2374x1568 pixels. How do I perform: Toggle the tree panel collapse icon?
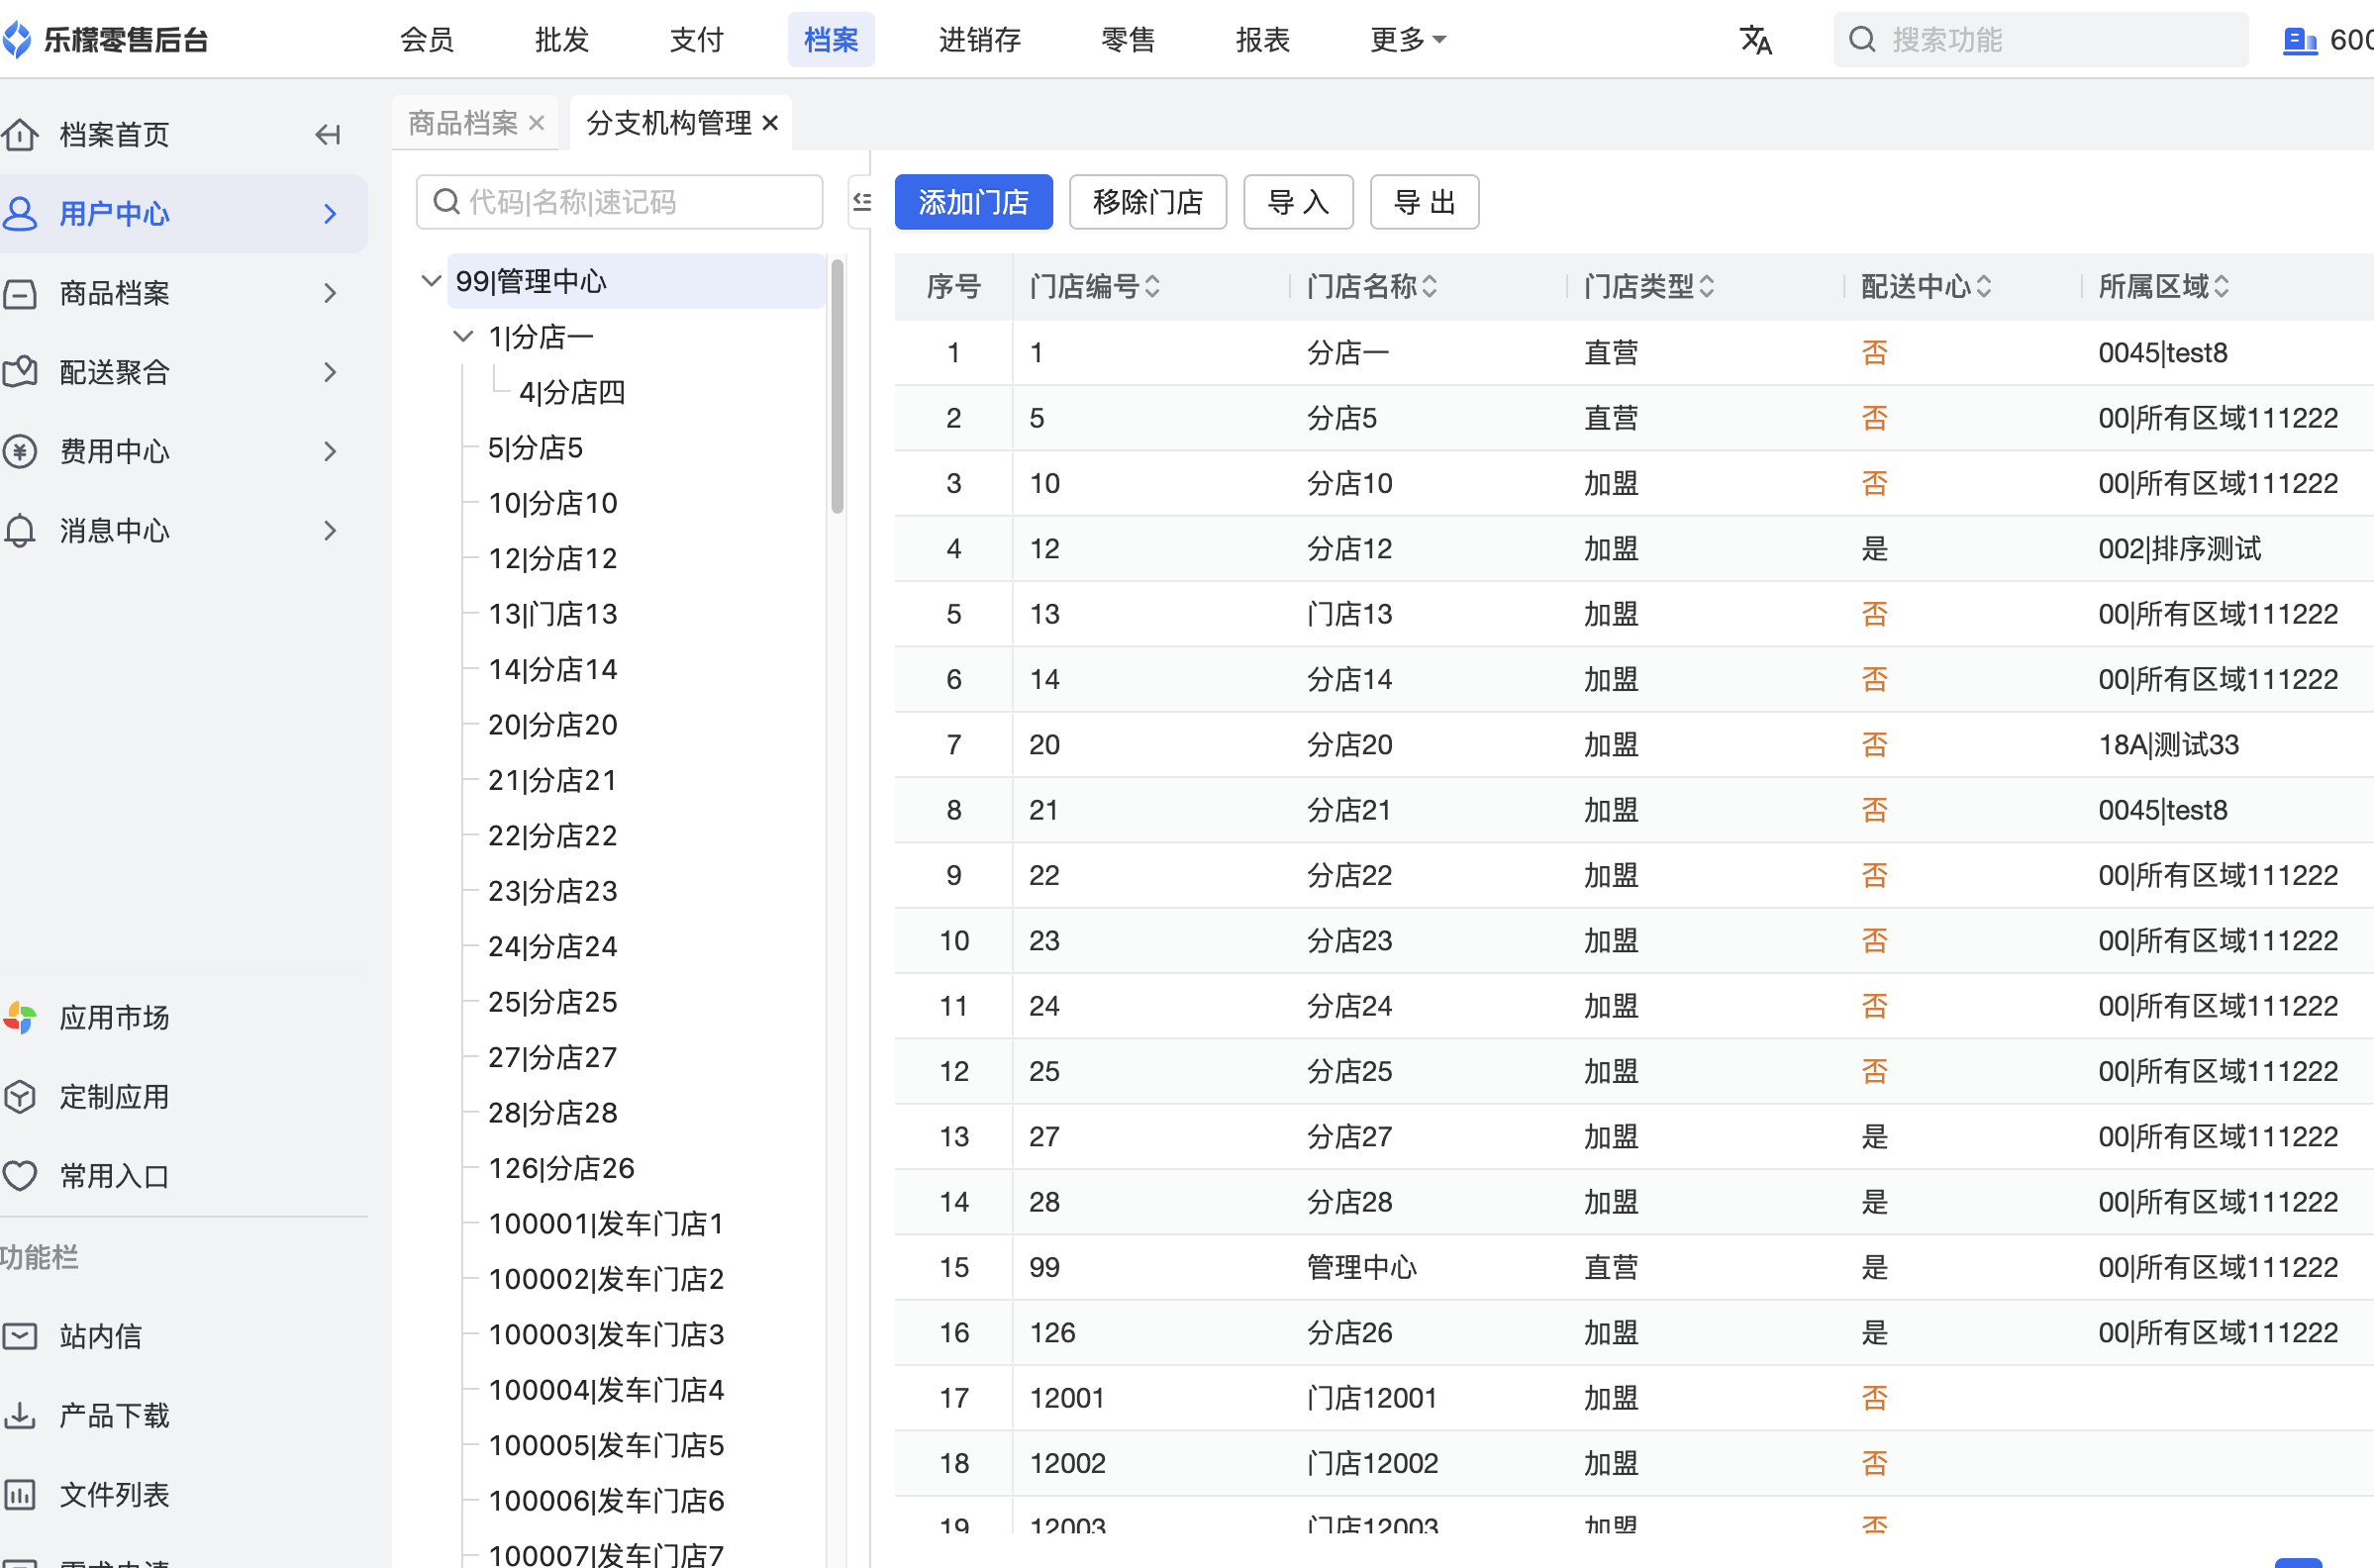861,202
